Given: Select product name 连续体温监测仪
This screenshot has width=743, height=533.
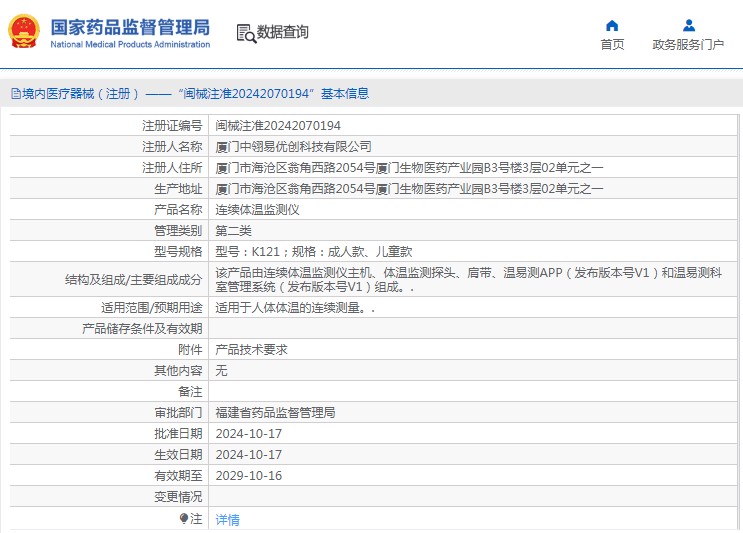Looking at the screenshot, I should coord(257,209).
